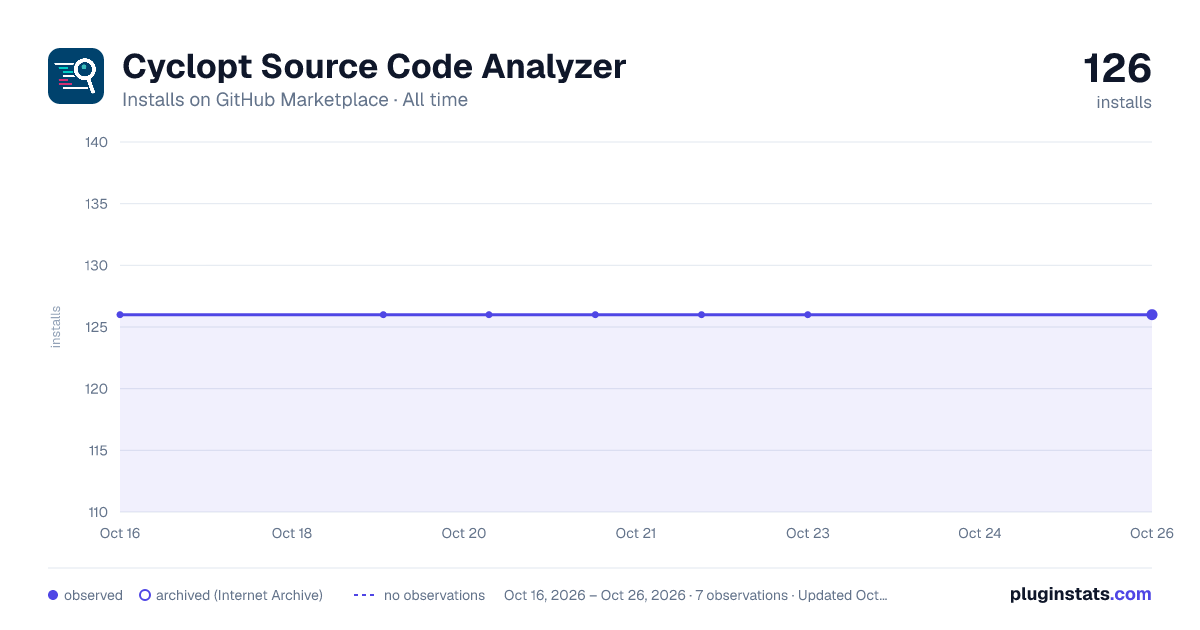Screen dimensions: 1200x630
Task: Click the observed legend dot icon
Action: [x=53, y=595]
